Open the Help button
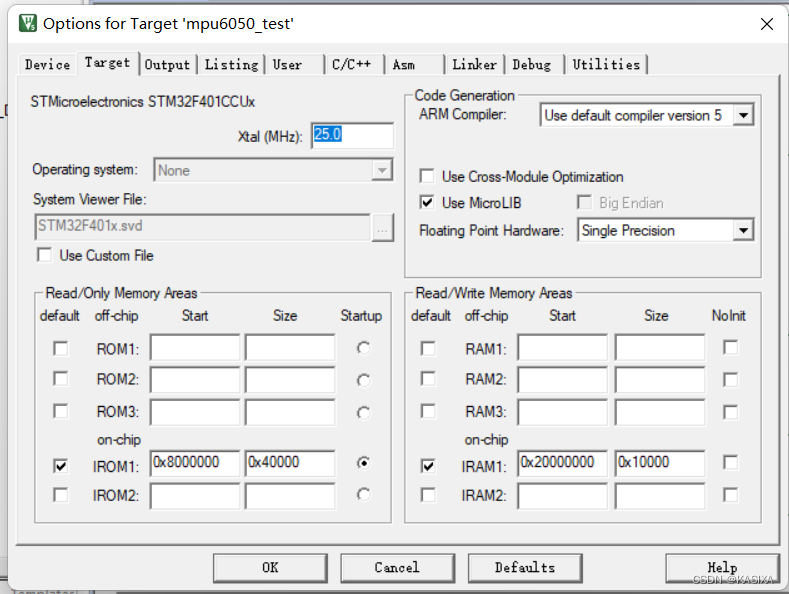Viewport: 789px width, 594px height. click(722, 568)
